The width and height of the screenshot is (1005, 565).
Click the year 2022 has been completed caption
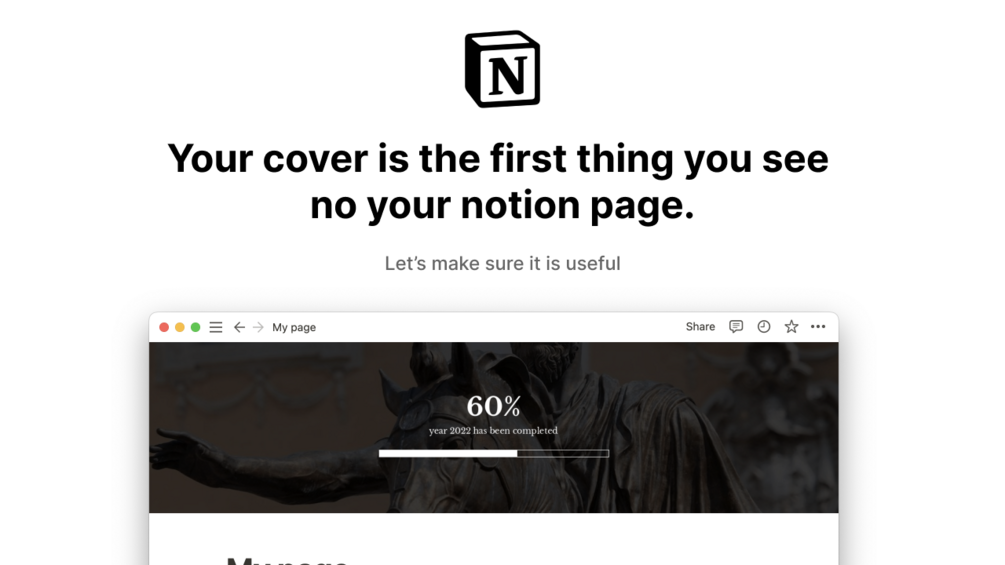tap(494, 430)
